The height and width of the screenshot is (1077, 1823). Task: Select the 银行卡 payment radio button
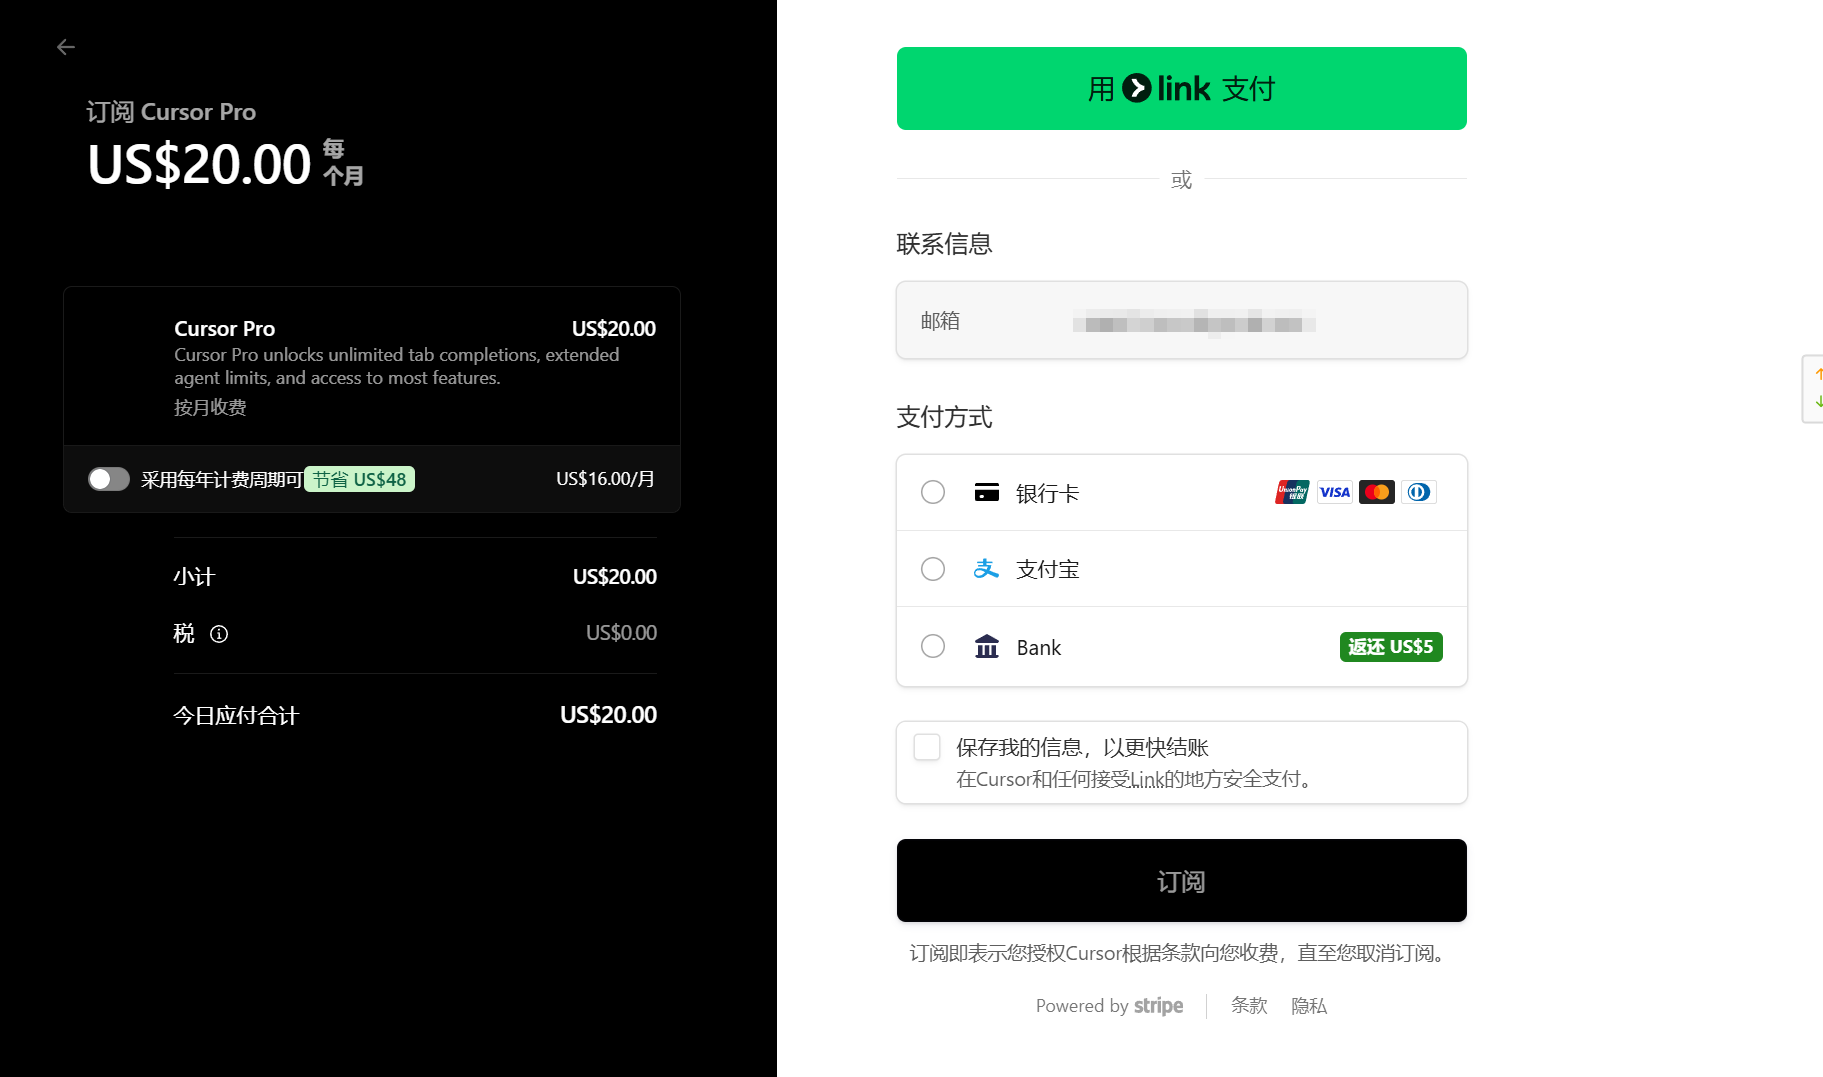(x=933, y=492)
